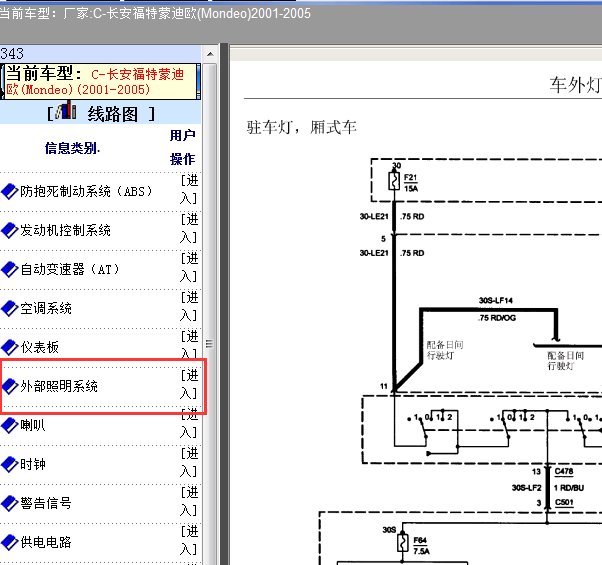This screenshot has width=602, height=565.
Task: Select 喇叭 category text
Action: [33, 425]
